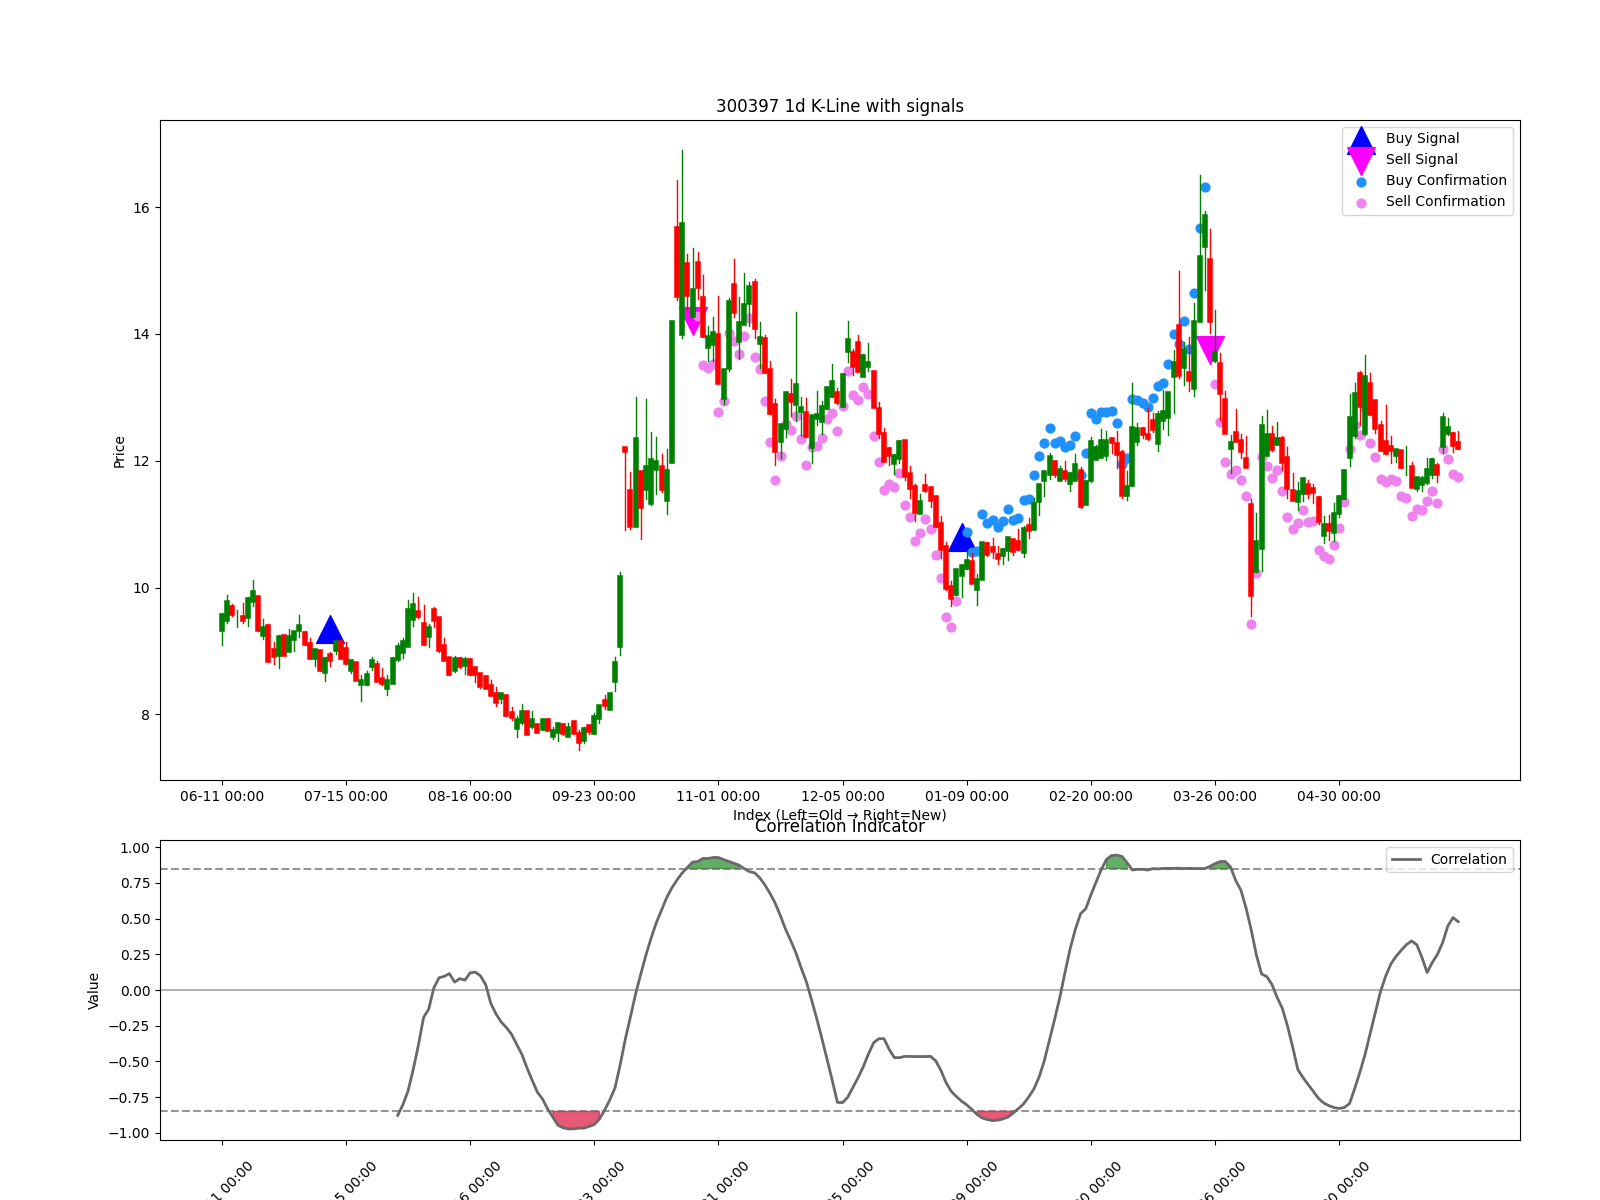The height and width of the screenshot is (1200, 1600).
Task: Click the 'Value' y-axis label
Action: pos(94,990)
